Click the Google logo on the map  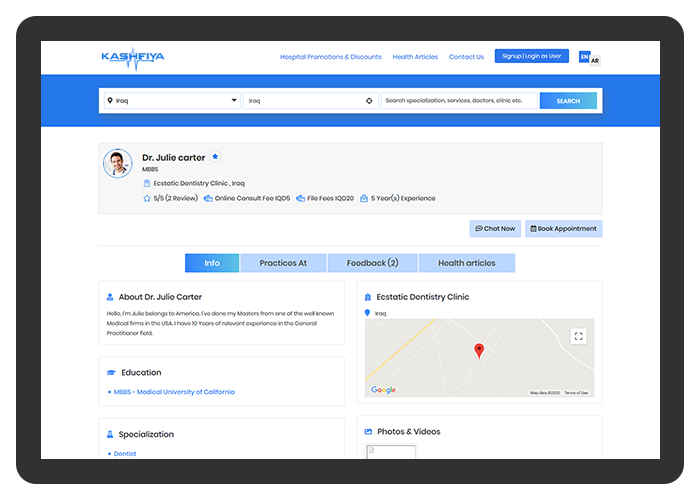383,390
